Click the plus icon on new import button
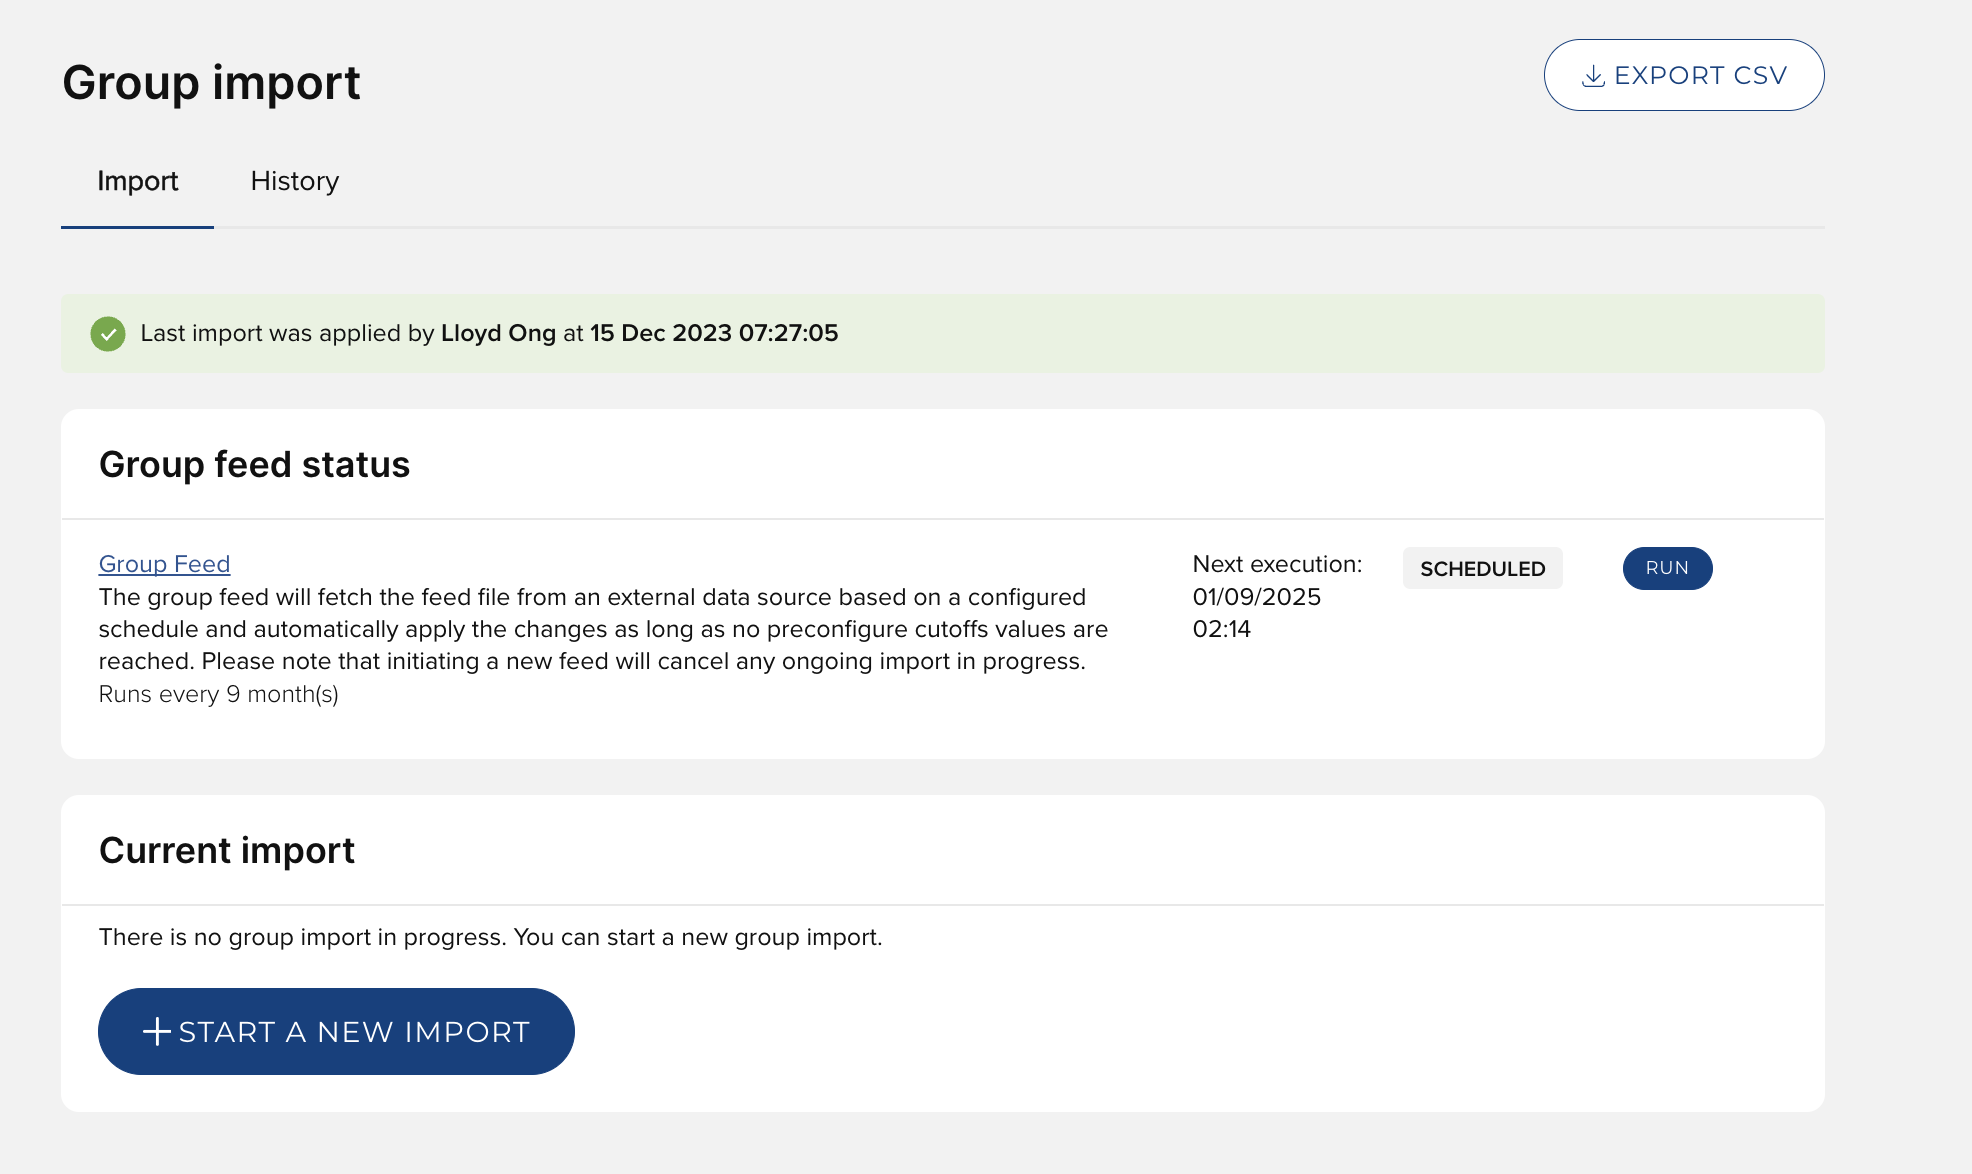The width and height of the screenshot is (1972, 1174). pos(157,1032)
